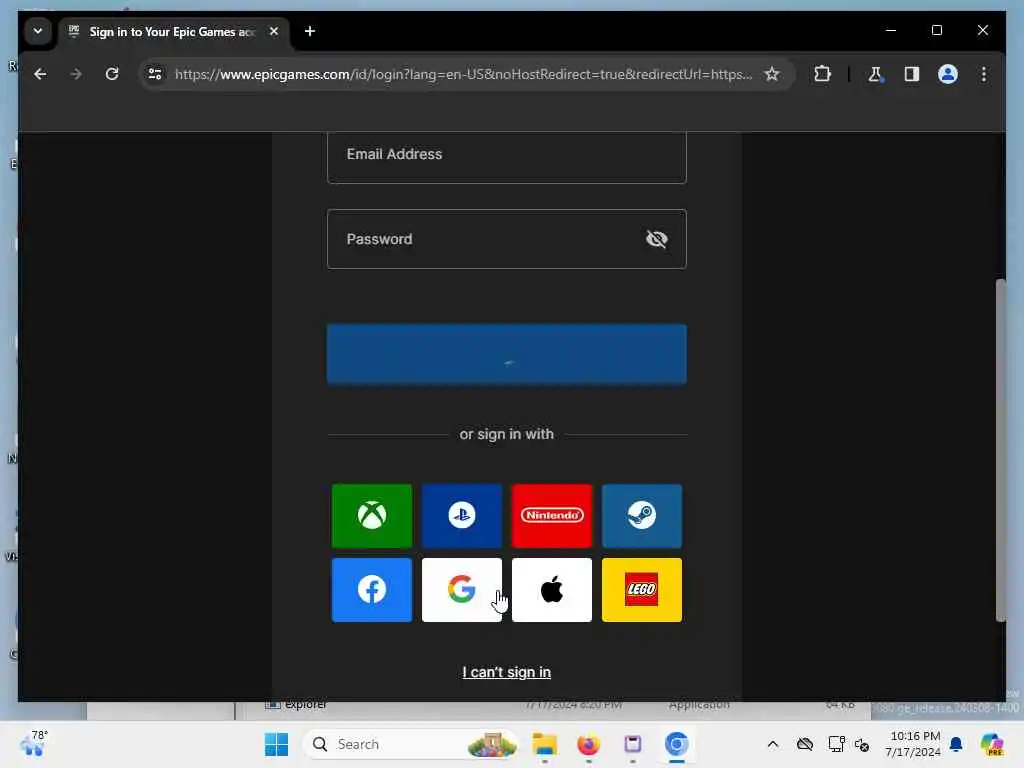Sign in with PlayStation
Viewport: 1024px width, 768px height.
click(462, 516)
